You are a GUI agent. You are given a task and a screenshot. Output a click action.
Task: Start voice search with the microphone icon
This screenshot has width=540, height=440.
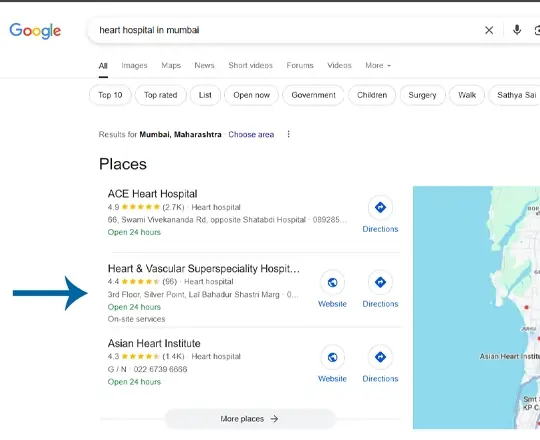pos(517,30)
